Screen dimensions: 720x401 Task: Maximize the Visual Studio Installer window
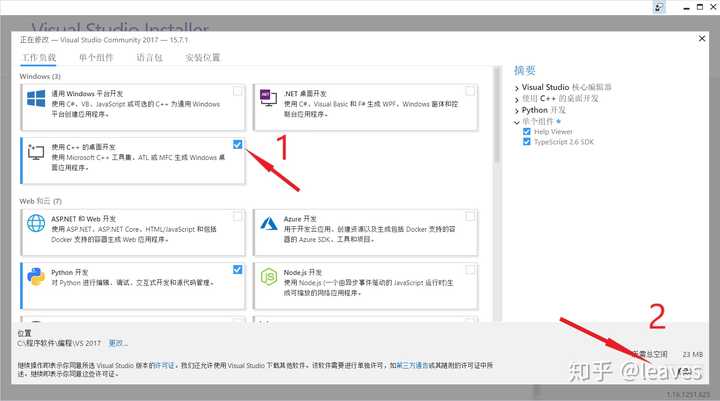700,7
